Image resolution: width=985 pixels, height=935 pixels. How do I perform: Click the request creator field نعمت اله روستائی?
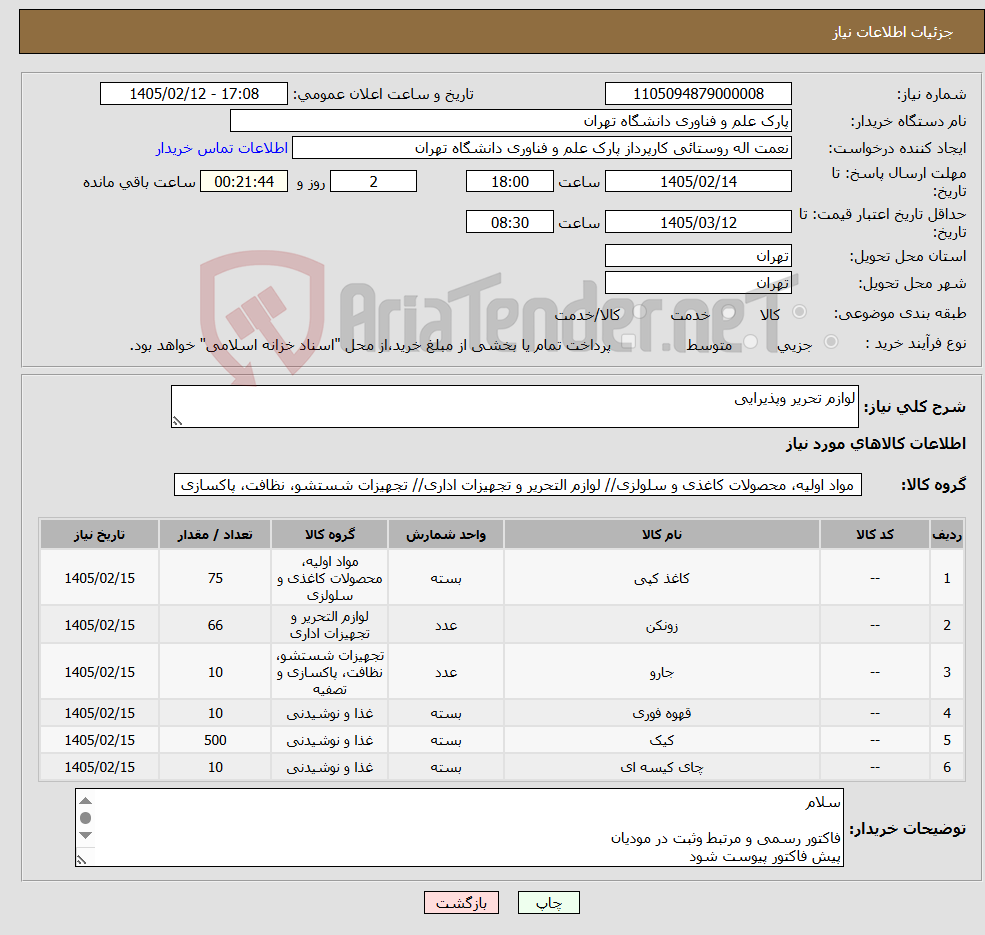(541, 148)
